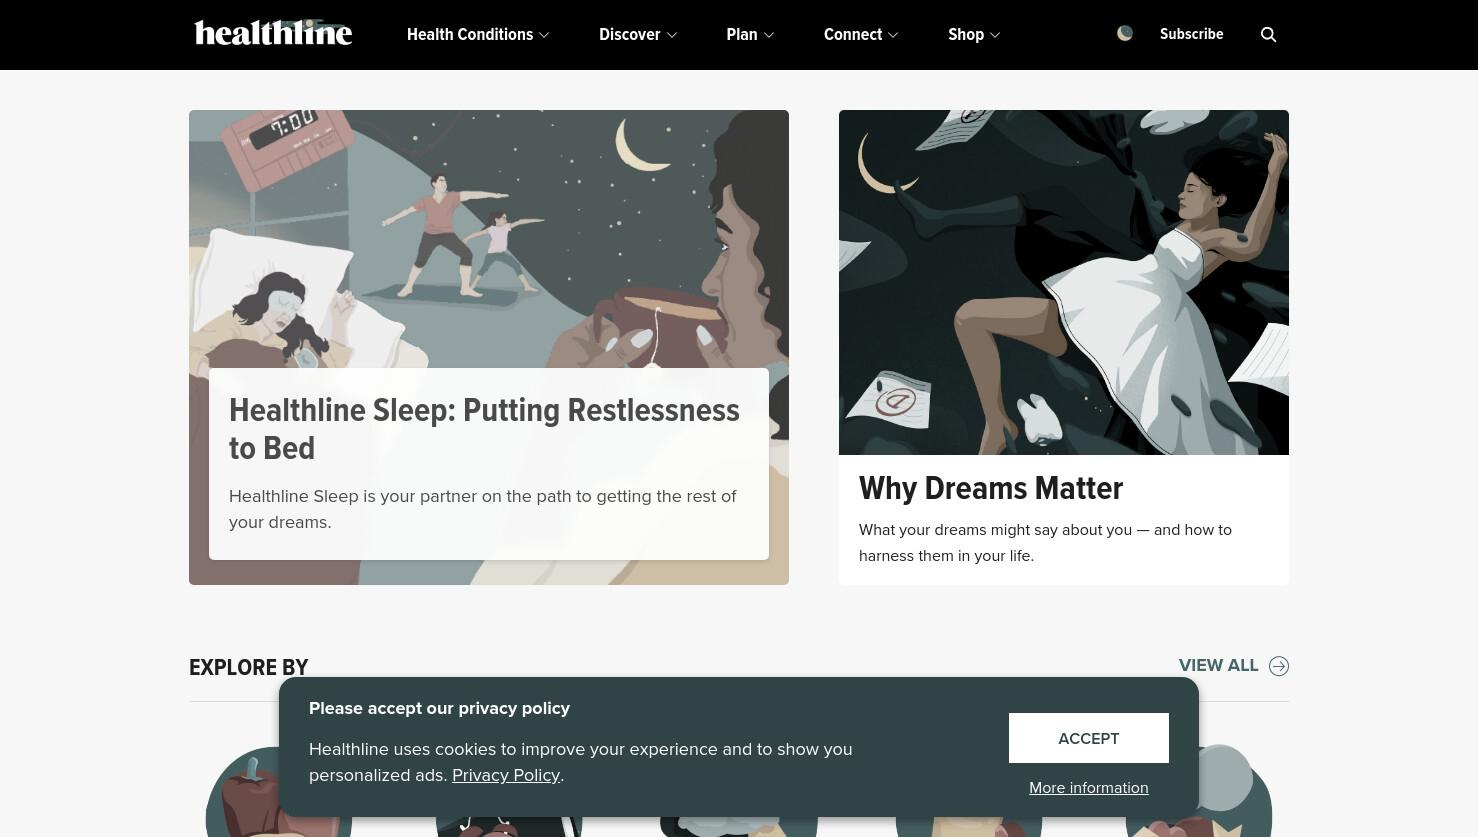Viewport: 1478px width, 837px height.
Task: Open the Why Dreams Matter article title
Action: coord(991,488)
